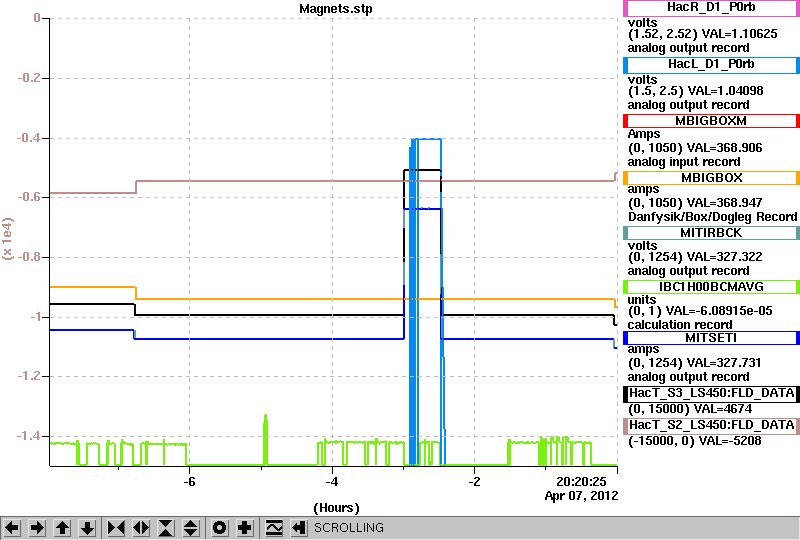This screenshot has height=540, width=800.
Task: Select the MITIRBCK curve label
Action: coord(711,233)
